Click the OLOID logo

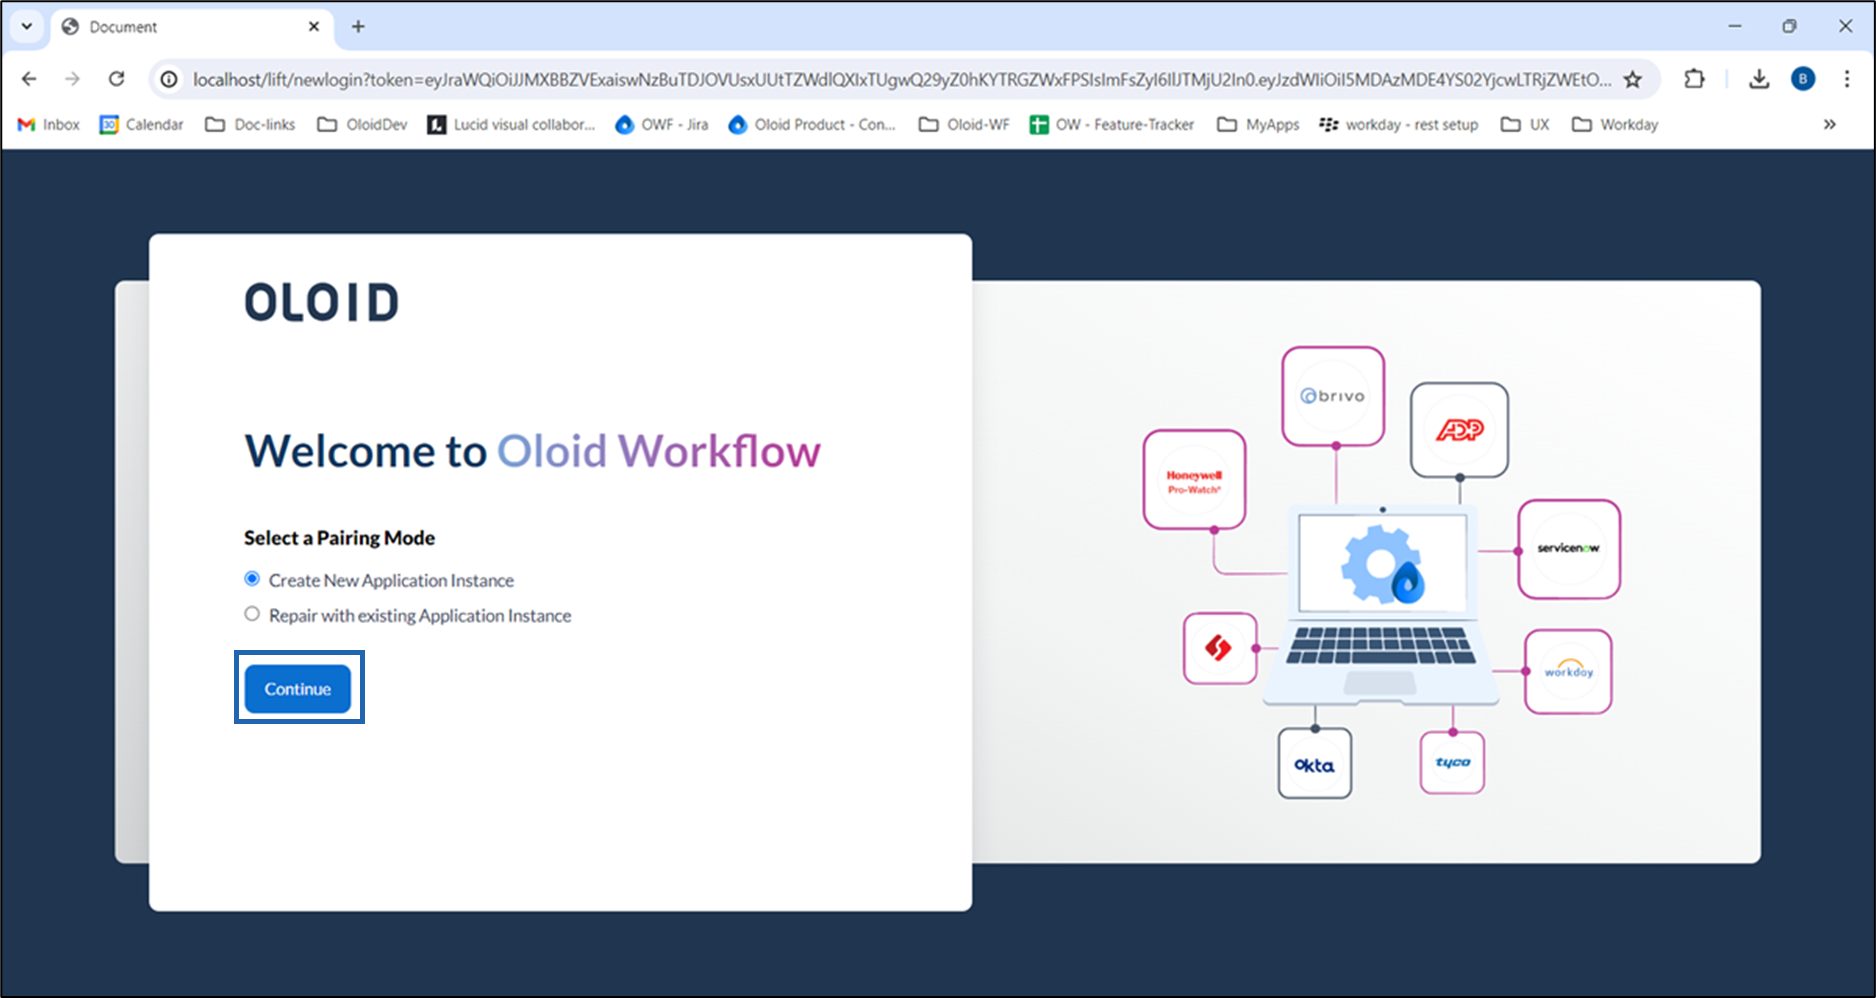point(322,302)
